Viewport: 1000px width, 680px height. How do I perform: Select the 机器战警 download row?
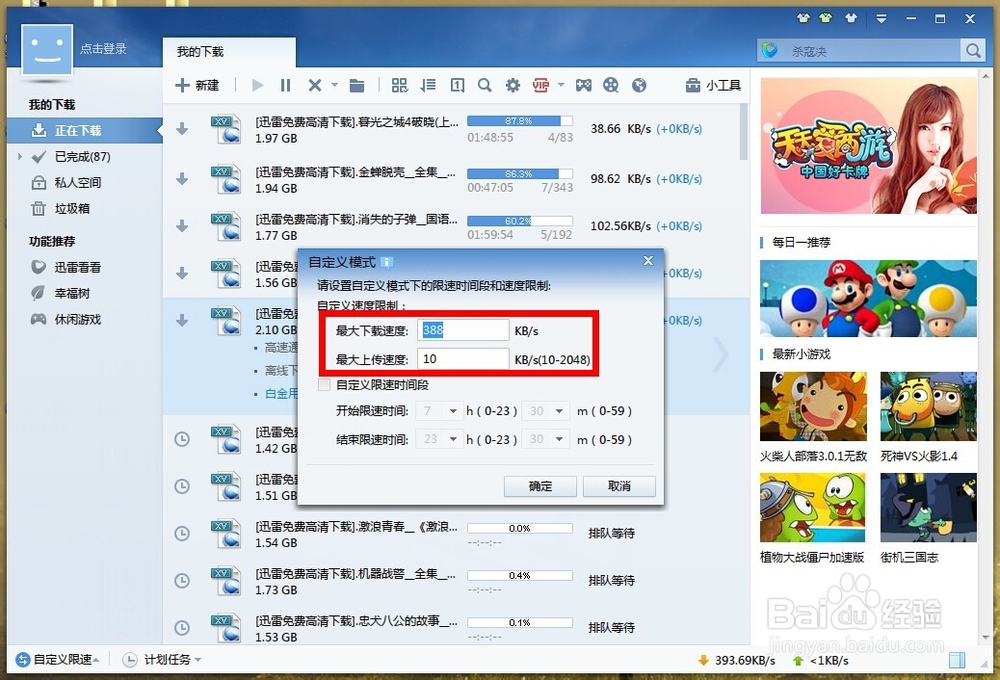pyautogui.click(x=455, y=581)
